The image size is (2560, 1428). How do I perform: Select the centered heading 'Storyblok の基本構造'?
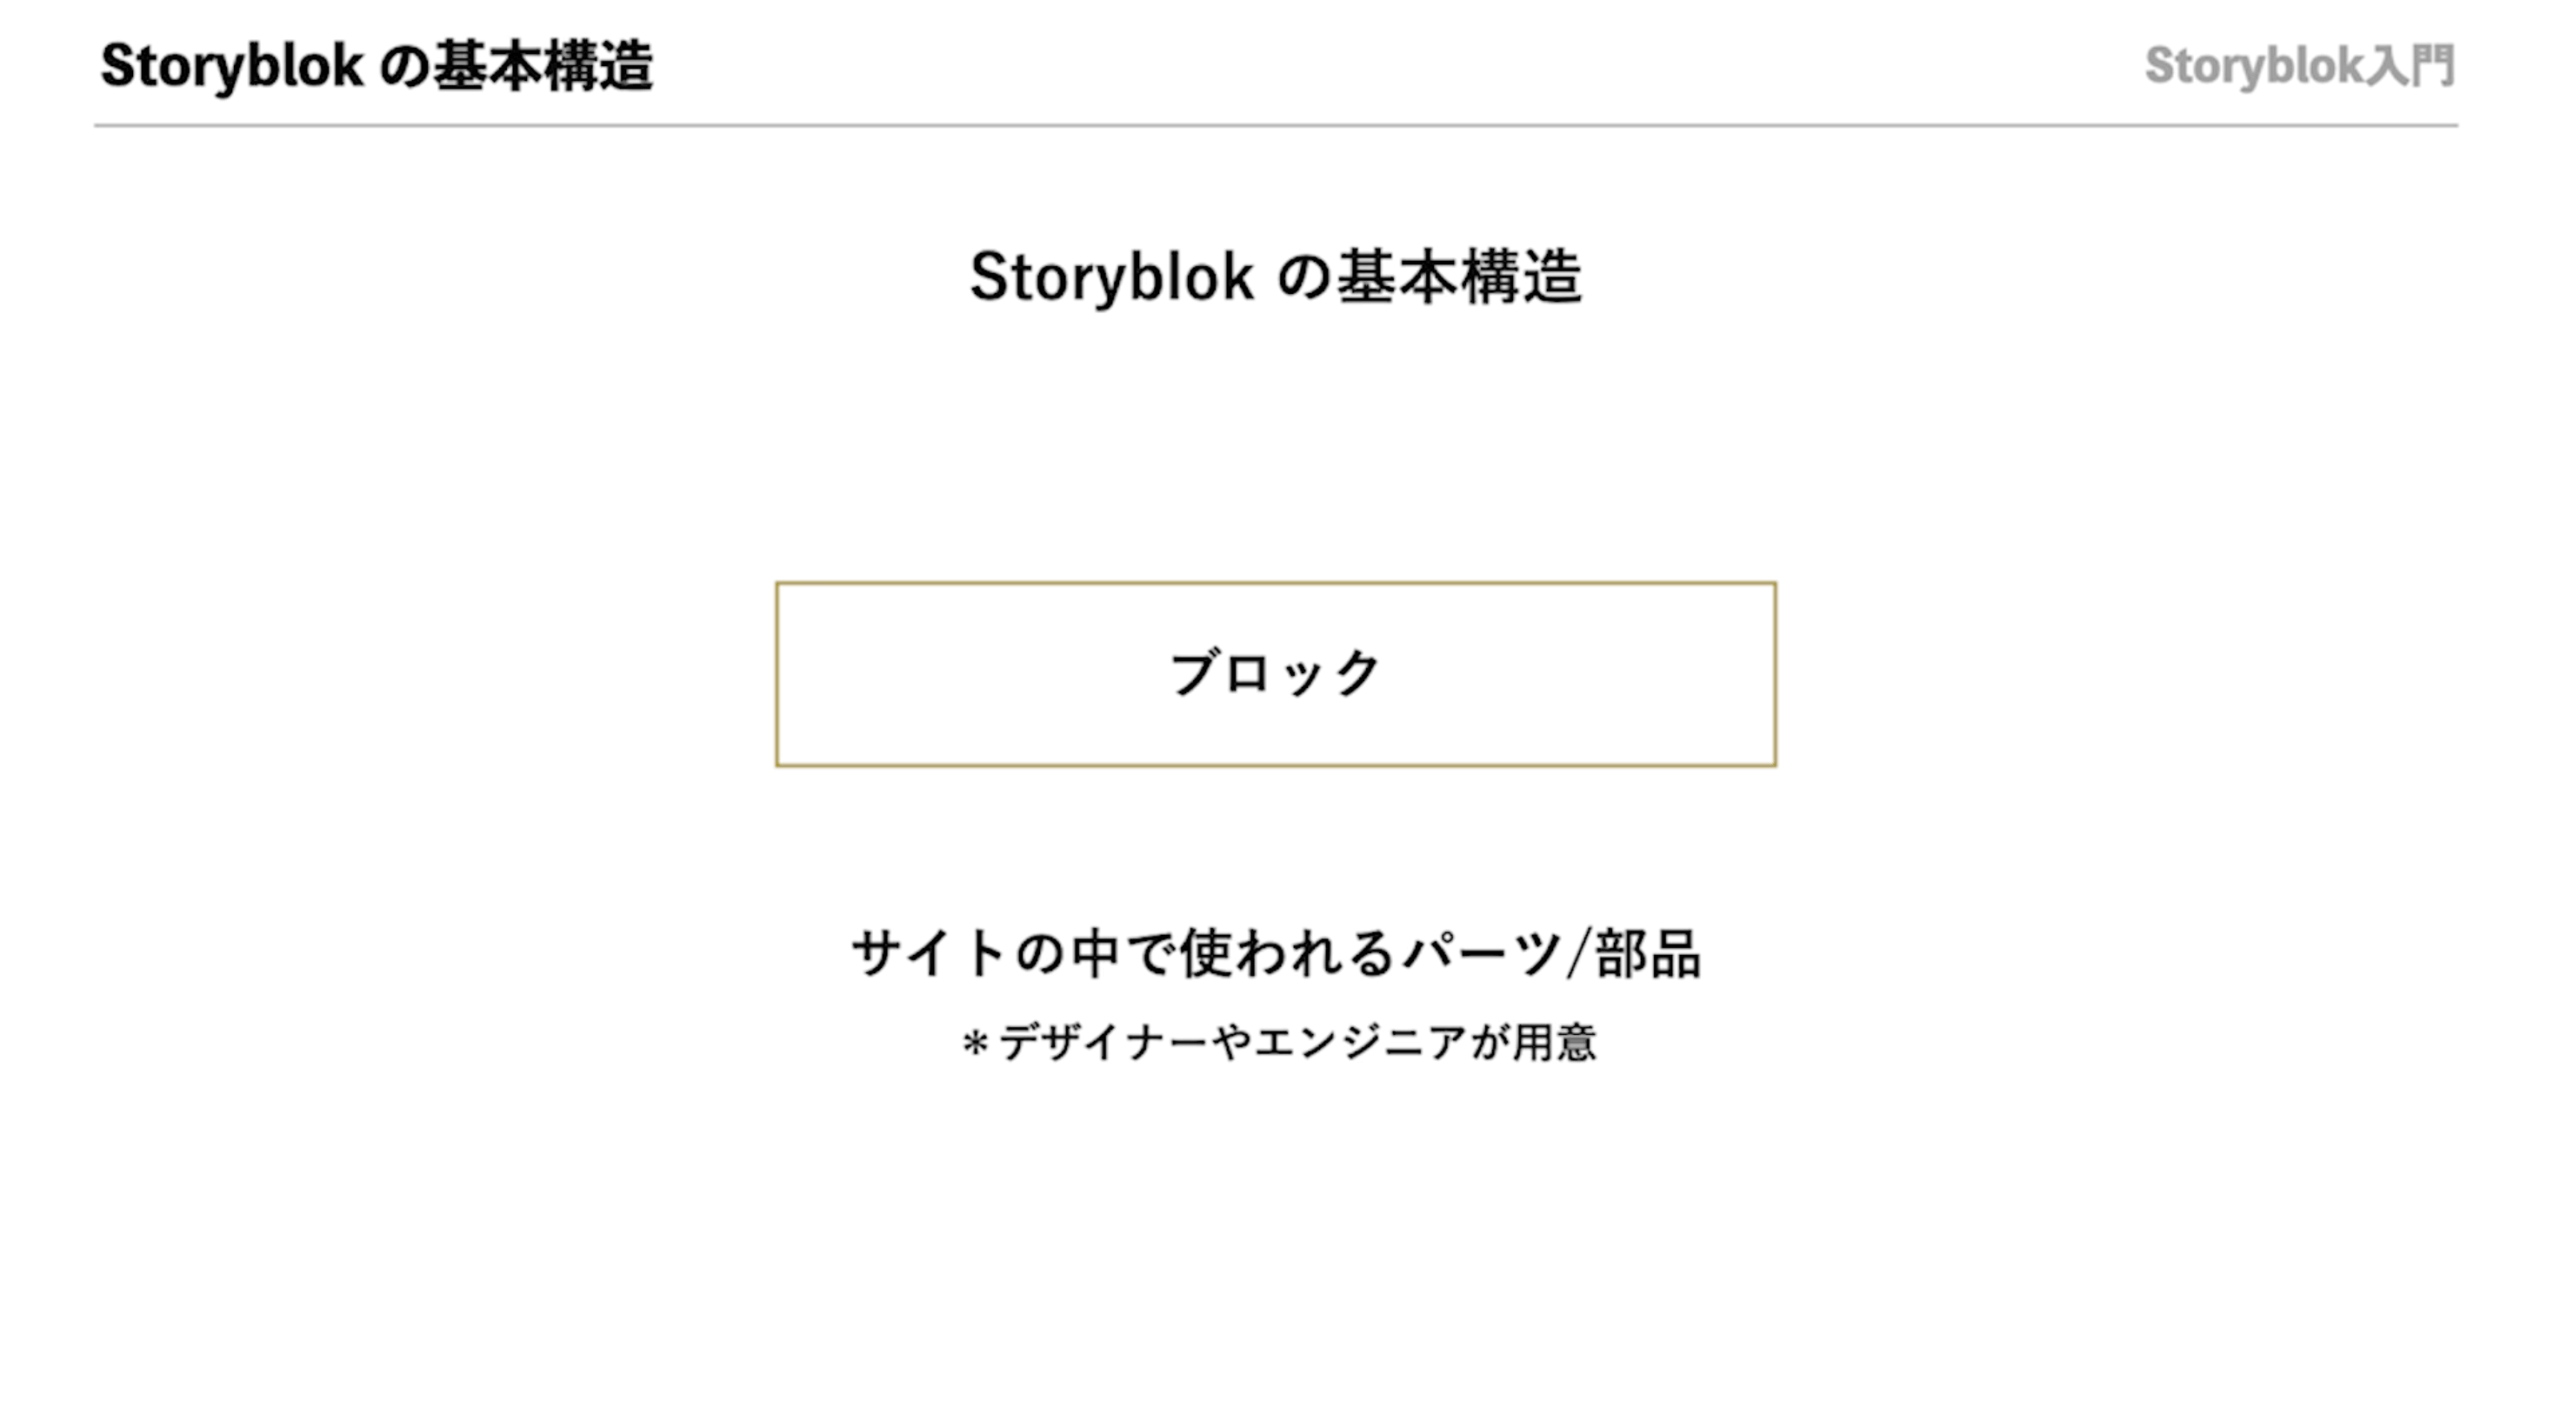[x=1276, y=277]
